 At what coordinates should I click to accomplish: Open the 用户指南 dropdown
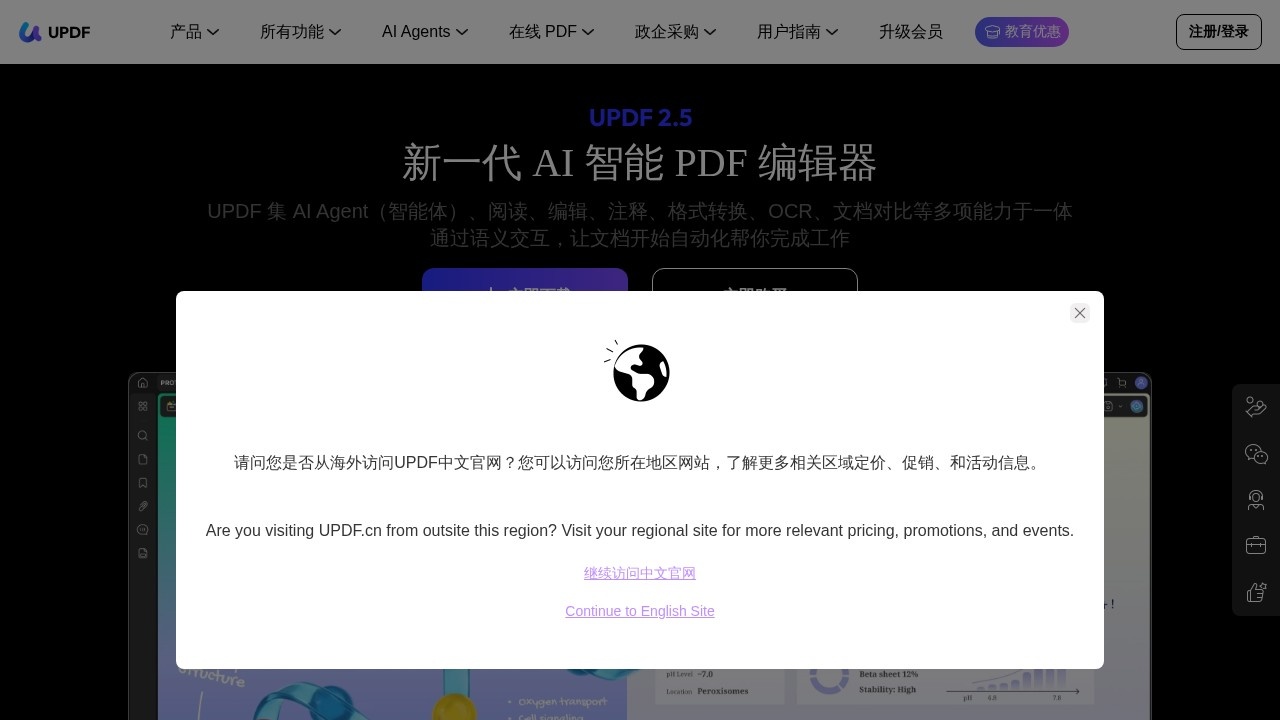click(x=798, y=32)
